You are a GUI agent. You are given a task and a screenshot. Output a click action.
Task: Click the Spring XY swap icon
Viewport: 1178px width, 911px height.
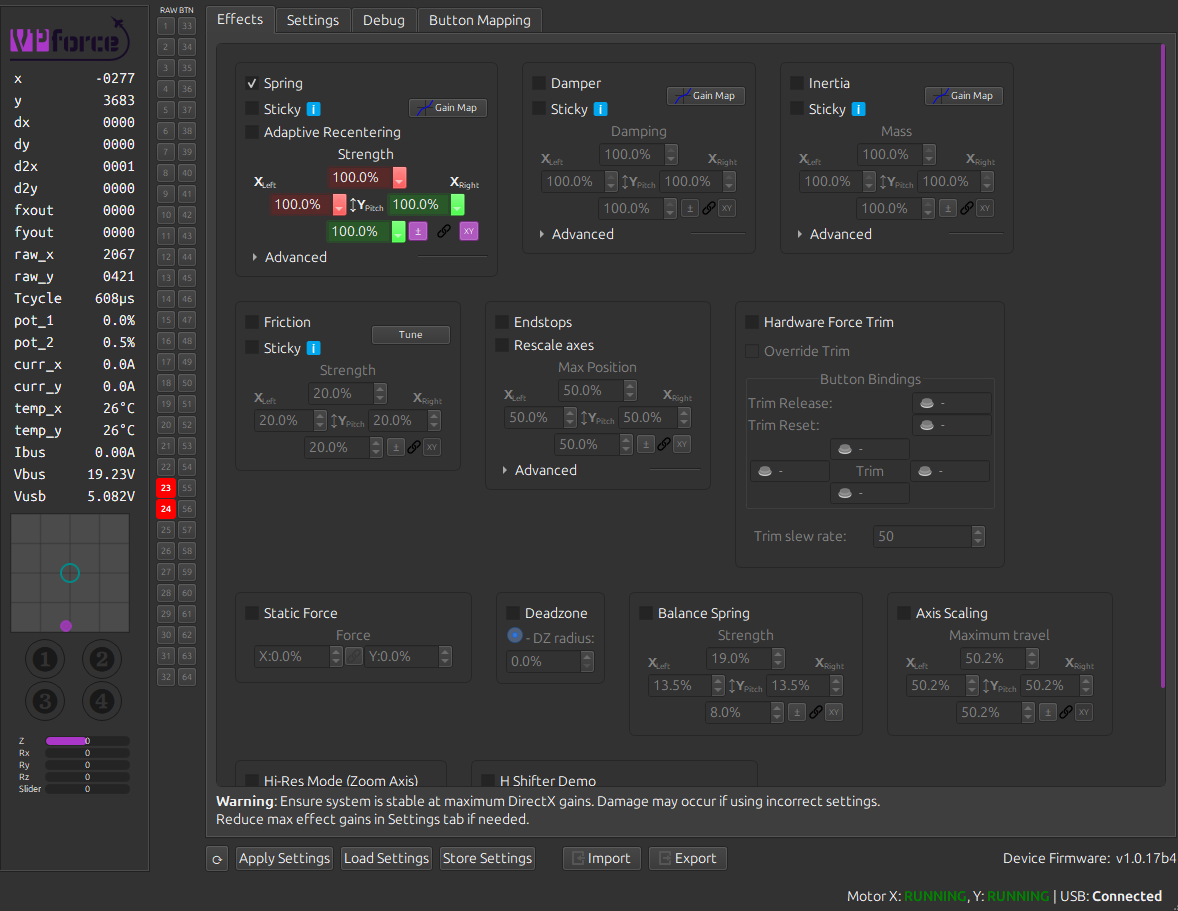click(469, 231)
